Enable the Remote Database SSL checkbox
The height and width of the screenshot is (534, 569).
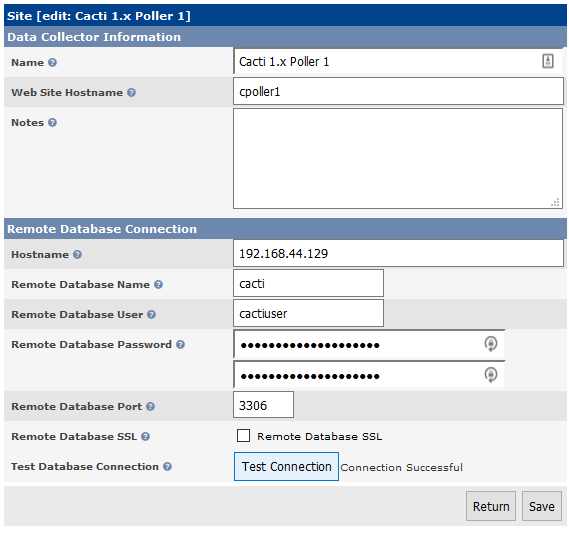[243, 435]
